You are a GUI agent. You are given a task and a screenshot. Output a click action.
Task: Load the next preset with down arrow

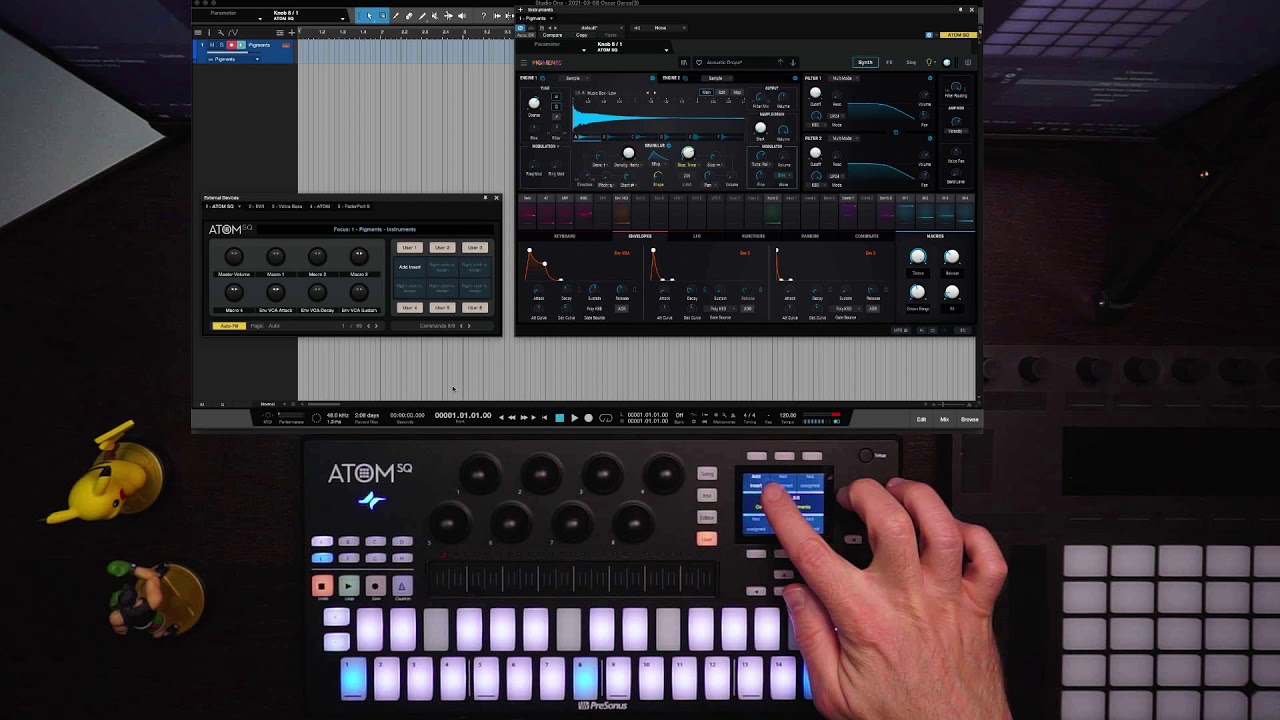tap(793, 63)
